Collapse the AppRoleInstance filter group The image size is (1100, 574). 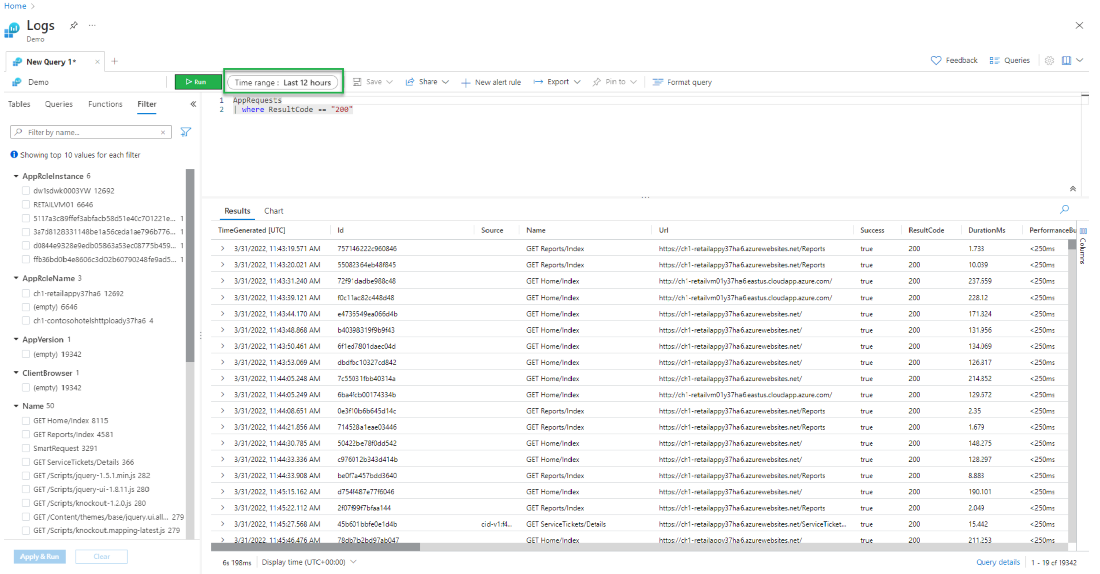pos(17,176)
